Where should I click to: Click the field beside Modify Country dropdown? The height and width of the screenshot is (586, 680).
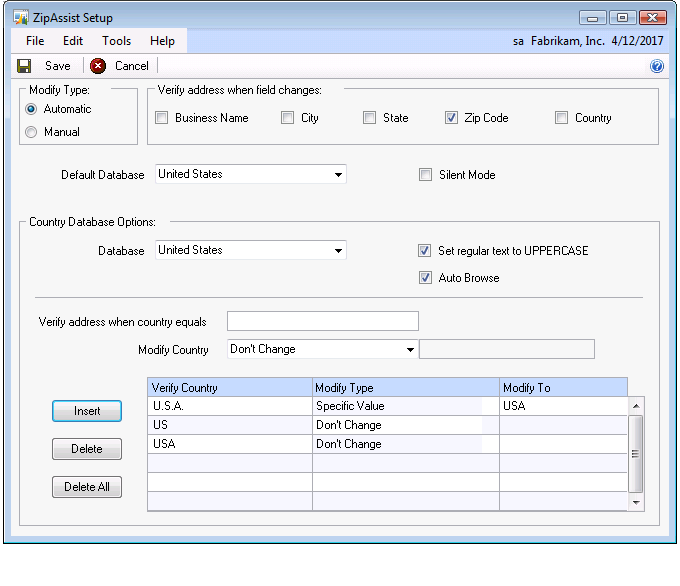(507, 349)
